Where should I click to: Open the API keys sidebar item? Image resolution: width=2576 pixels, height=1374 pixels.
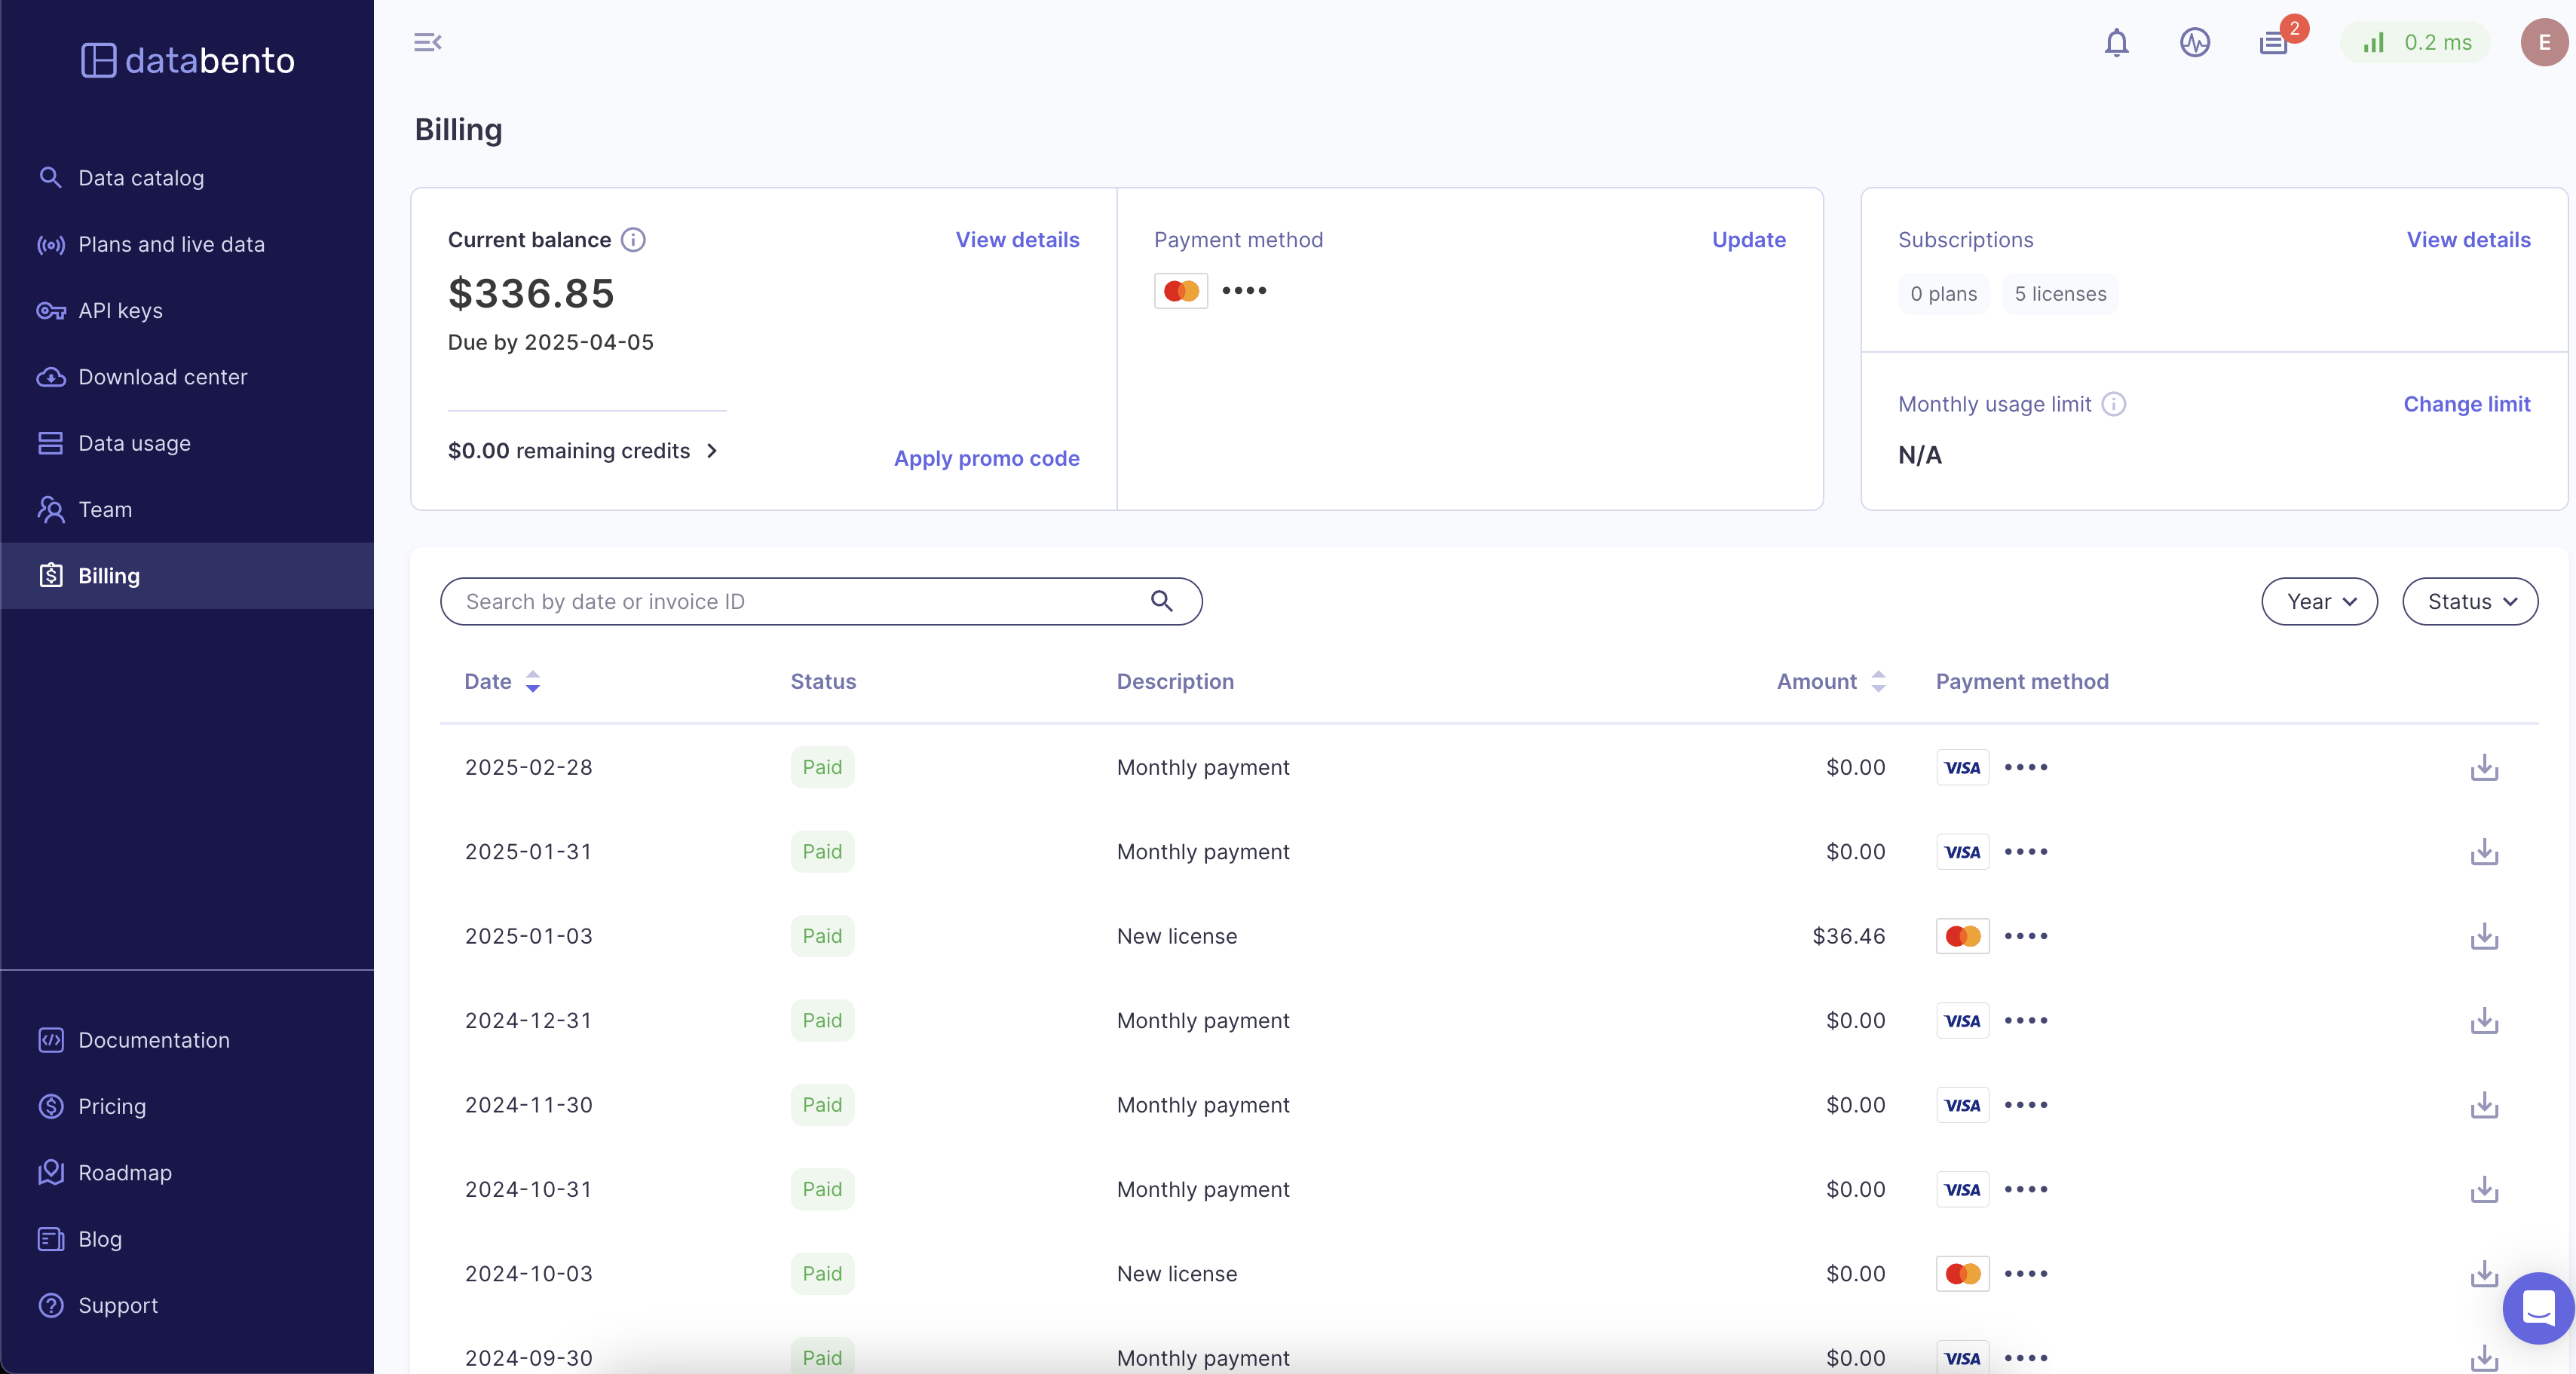(x=120, y=311)
